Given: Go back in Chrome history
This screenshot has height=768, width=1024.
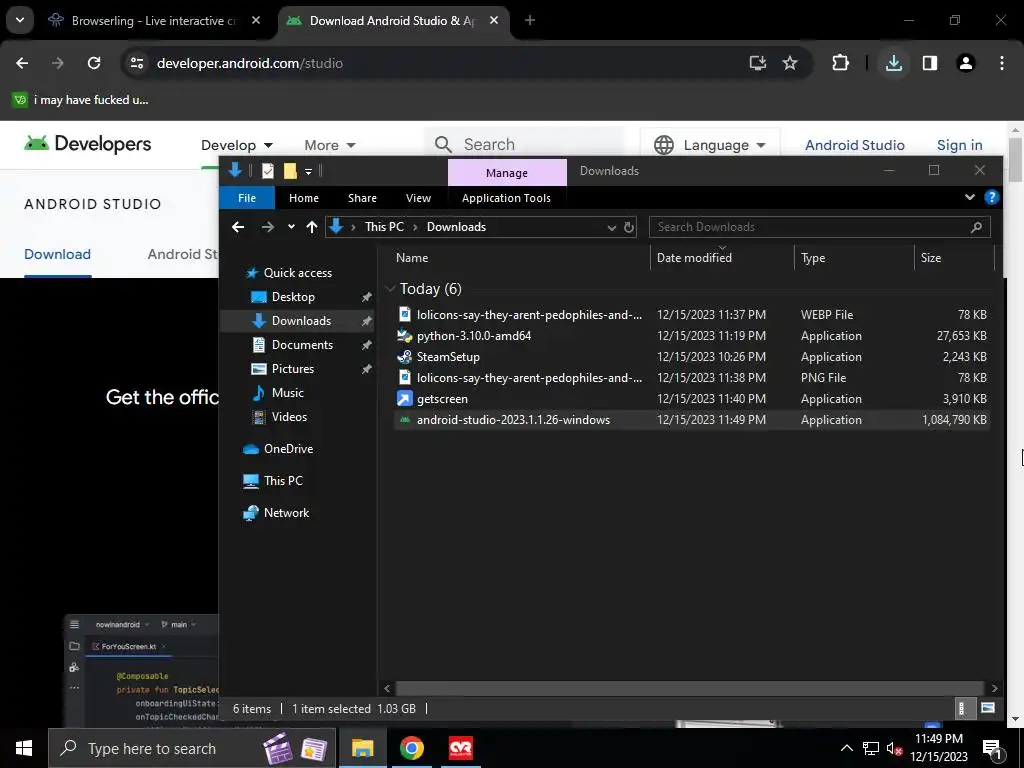Looking at the screenshot, I should (22, 63).
